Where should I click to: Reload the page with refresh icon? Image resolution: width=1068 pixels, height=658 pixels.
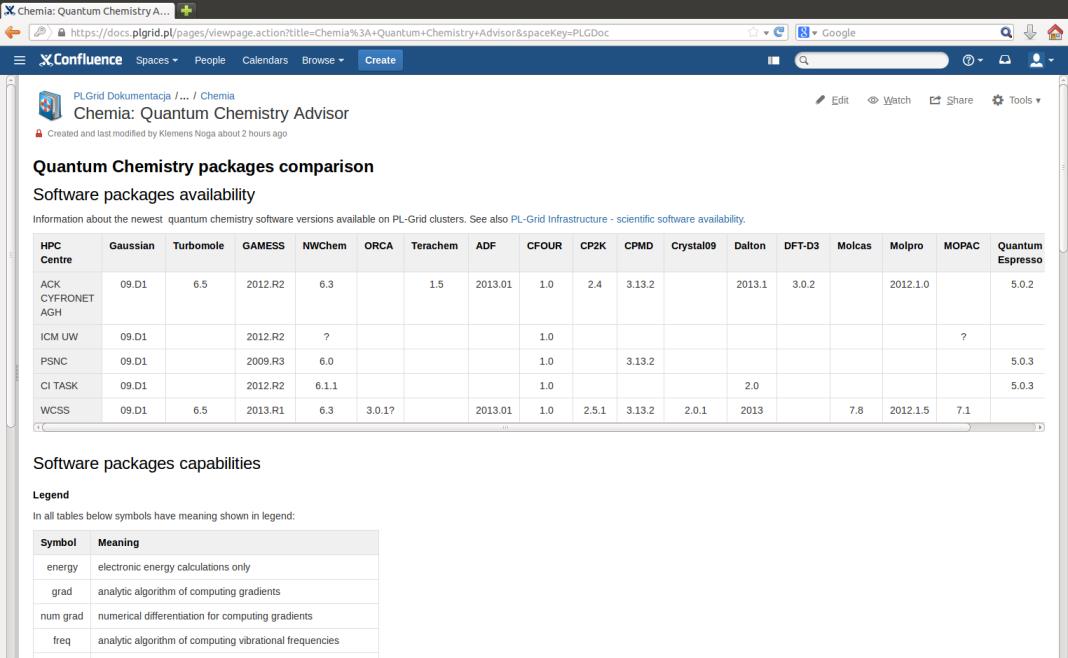779,32
